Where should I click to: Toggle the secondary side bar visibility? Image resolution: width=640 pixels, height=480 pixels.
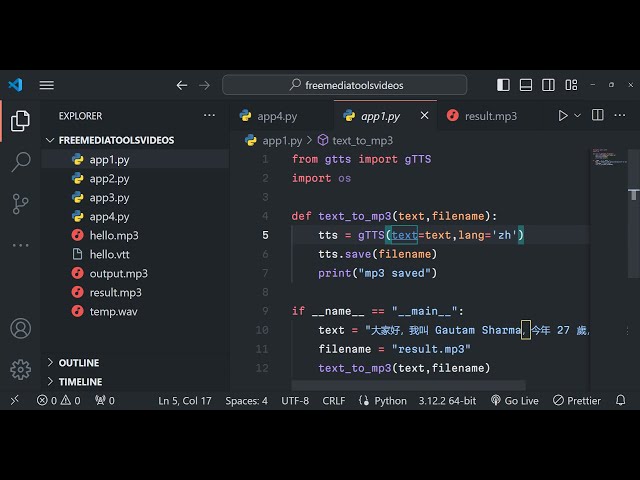pyautogui.click(x=547, y=85)
